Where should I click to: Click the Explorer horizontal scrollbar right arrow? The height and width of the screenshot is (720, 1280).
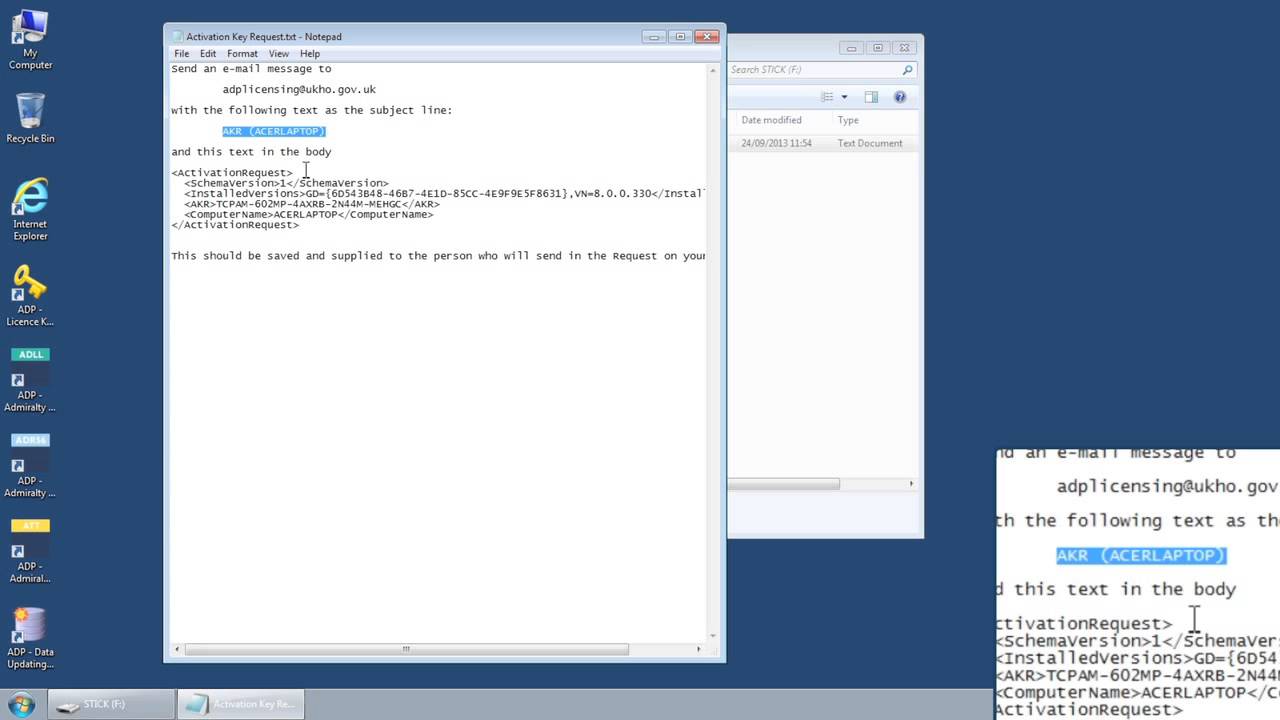coord(911,484)
